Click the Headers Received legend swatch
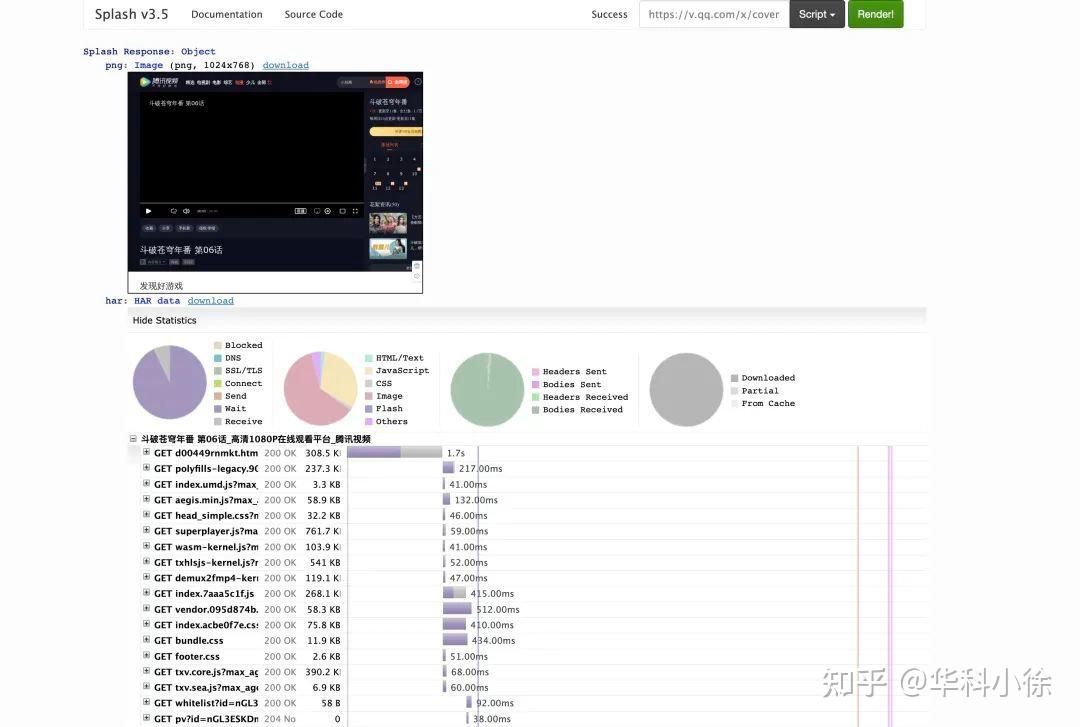The image size is (1080, 727). coord(535,397)
